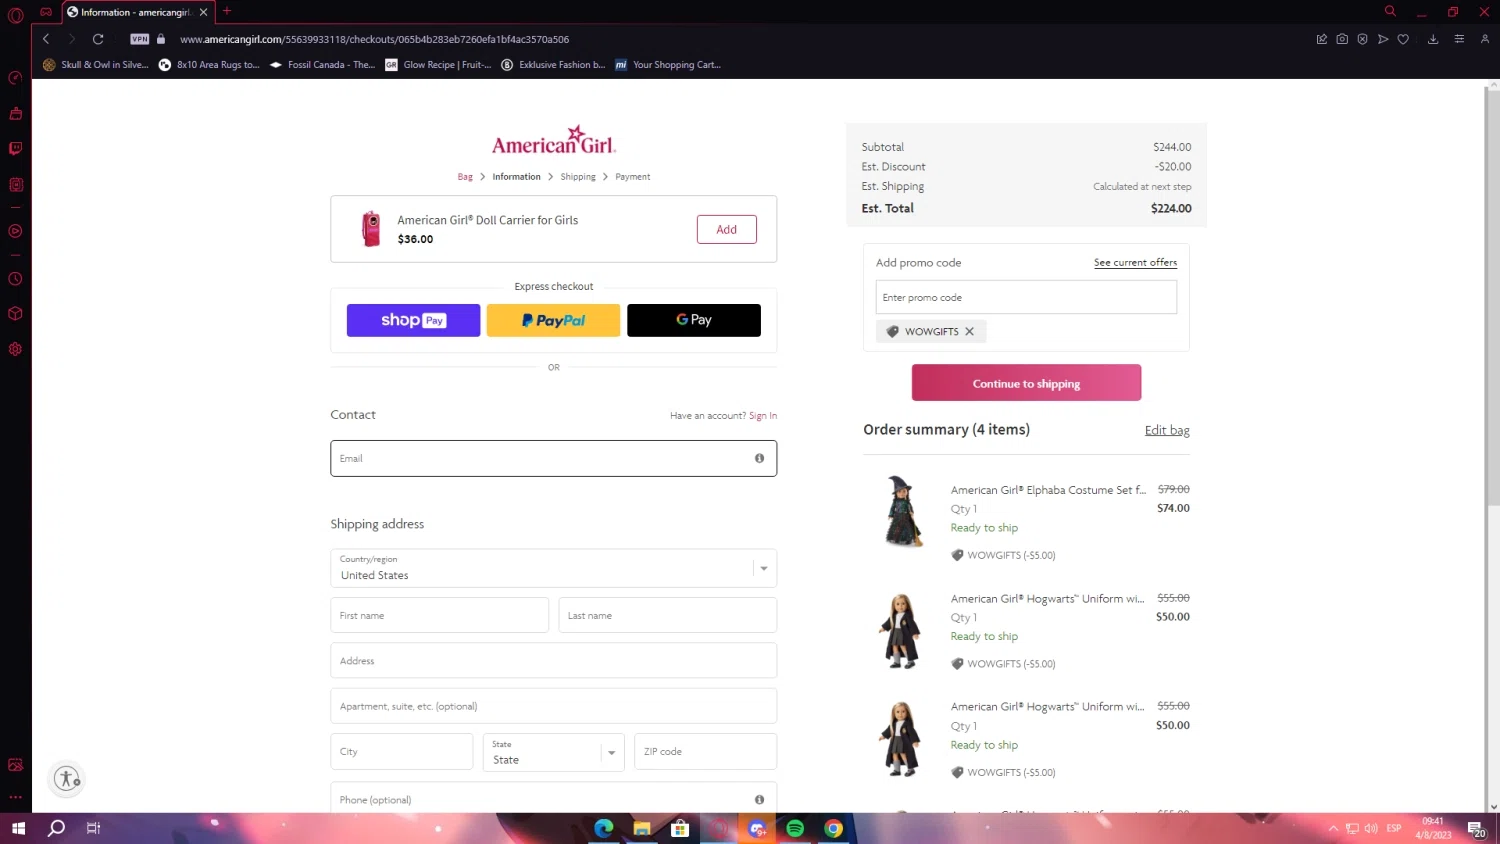The height and width of the screenshot is (844, 1500).
Task: Open the 8x10 Area Rugs bookmark
Action: (209, 65)
